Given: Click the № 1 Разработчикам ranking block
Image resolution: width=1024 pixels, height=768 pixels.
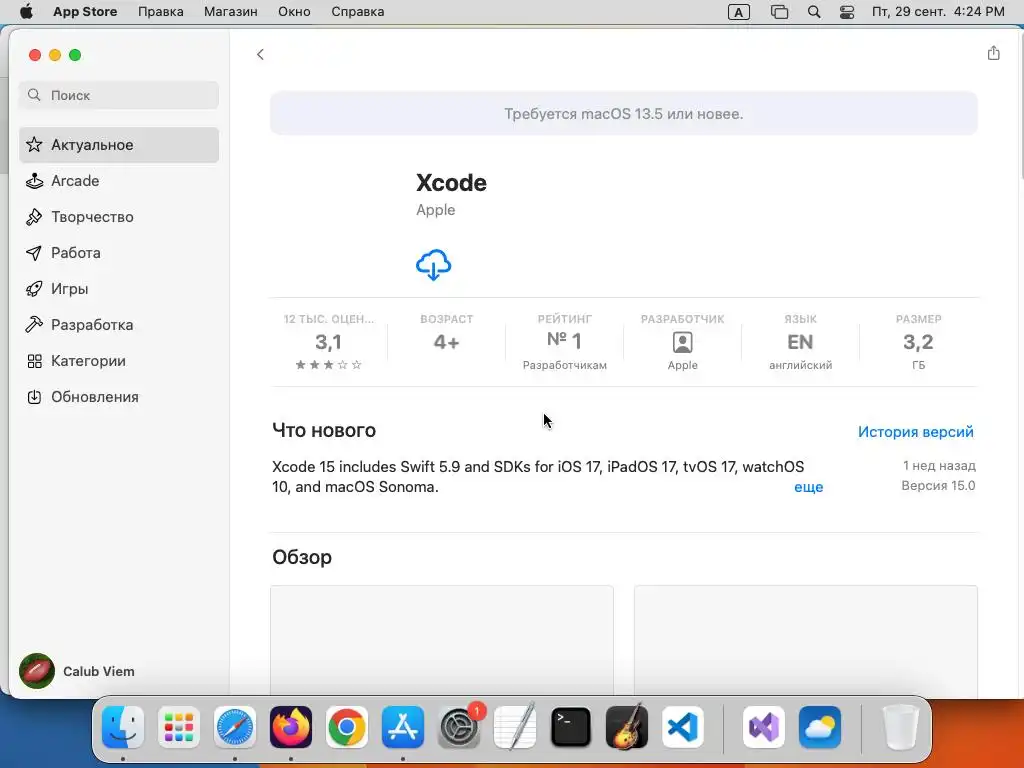Looking at the screenshot, I should click(565, 342).
